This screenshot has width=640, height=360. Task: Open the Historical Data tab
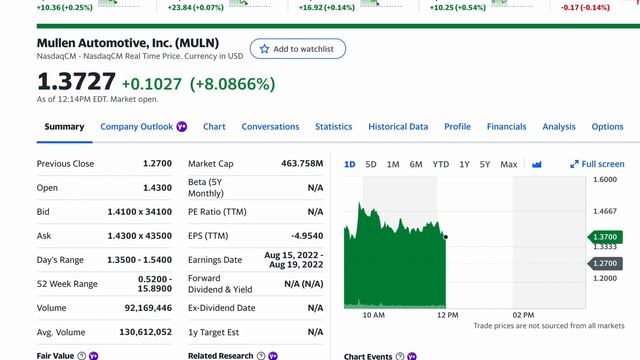[398, 127]
